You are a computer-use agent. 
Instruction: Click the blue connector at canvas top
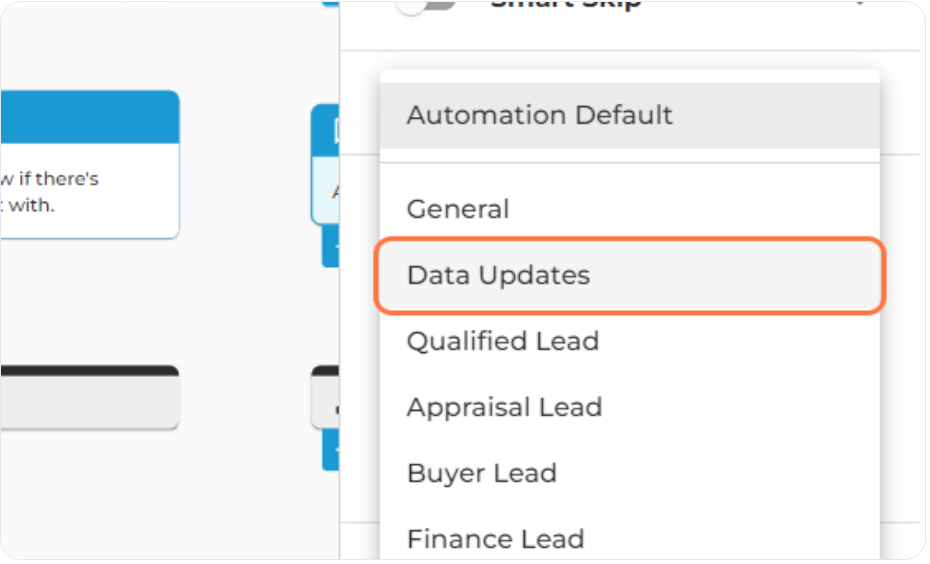[330, 3]
